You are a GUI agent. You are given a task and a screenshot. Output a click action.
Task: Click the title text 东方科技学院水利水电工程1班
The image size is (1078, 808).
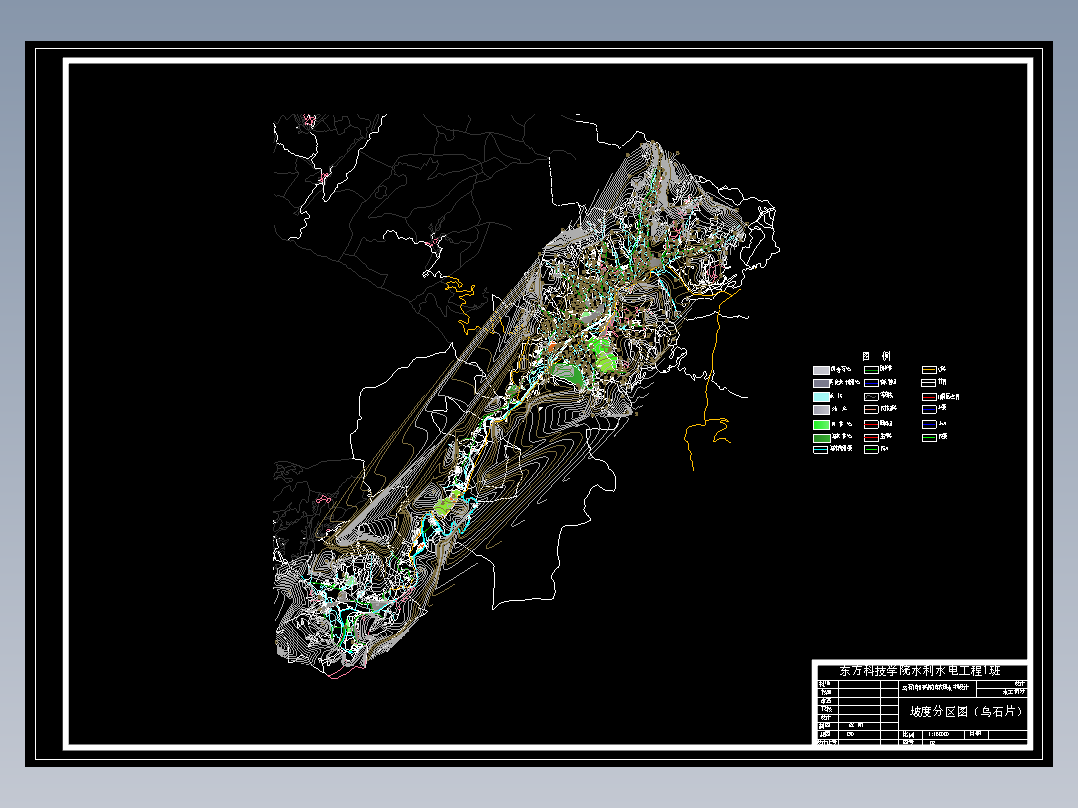point(920,670)
